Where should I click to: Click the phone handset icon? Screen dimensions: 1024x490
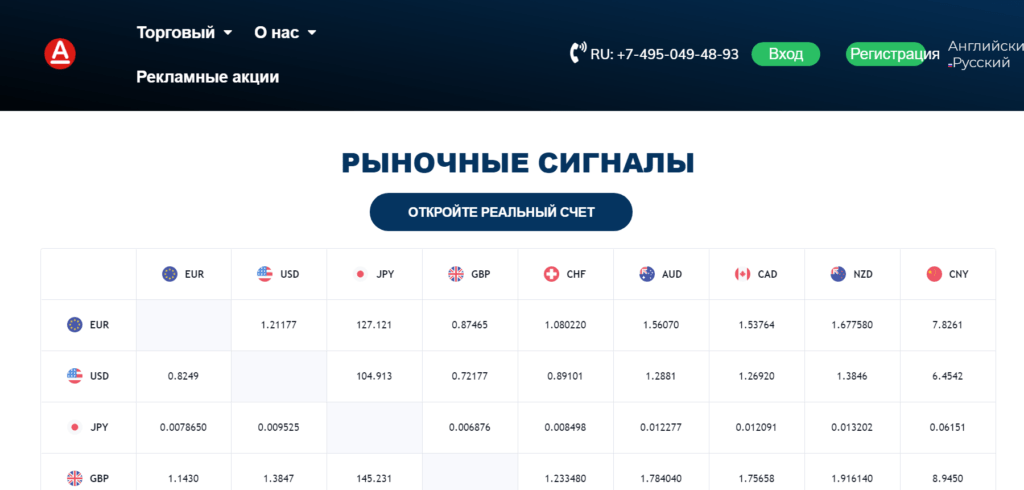[577, 53]
